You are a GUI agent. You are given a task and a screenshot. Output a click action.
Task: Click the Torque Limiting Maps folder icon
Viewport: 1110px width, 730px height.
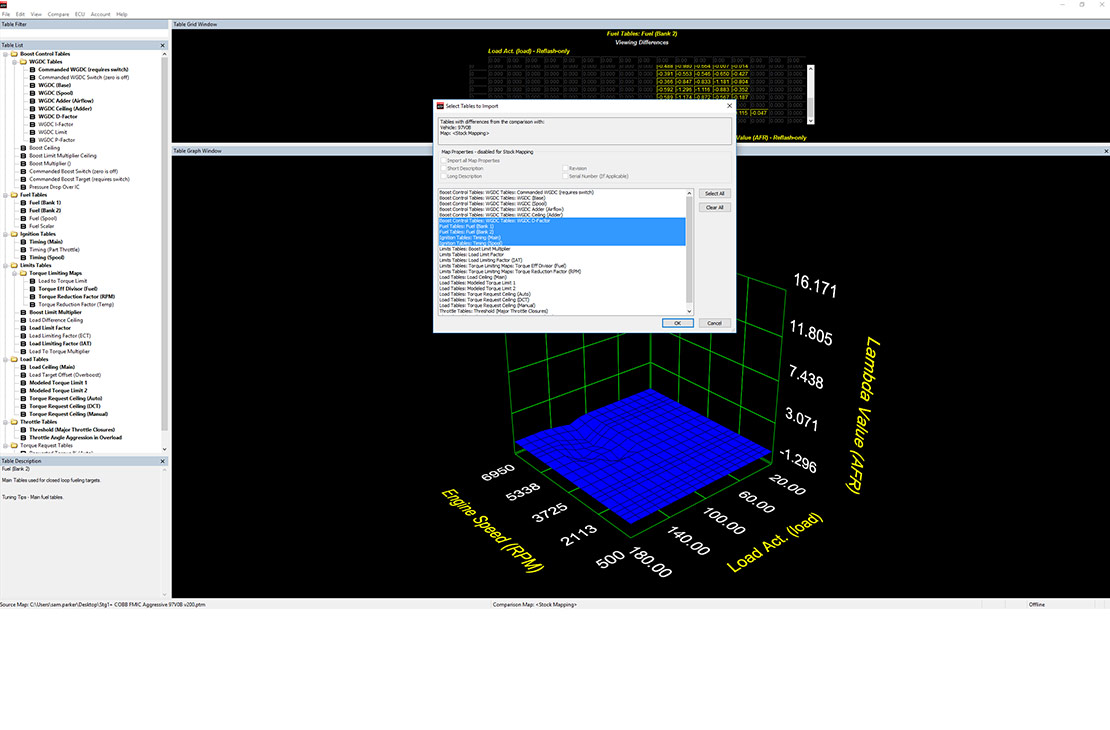pyautogui.click(x=23, y=273)
